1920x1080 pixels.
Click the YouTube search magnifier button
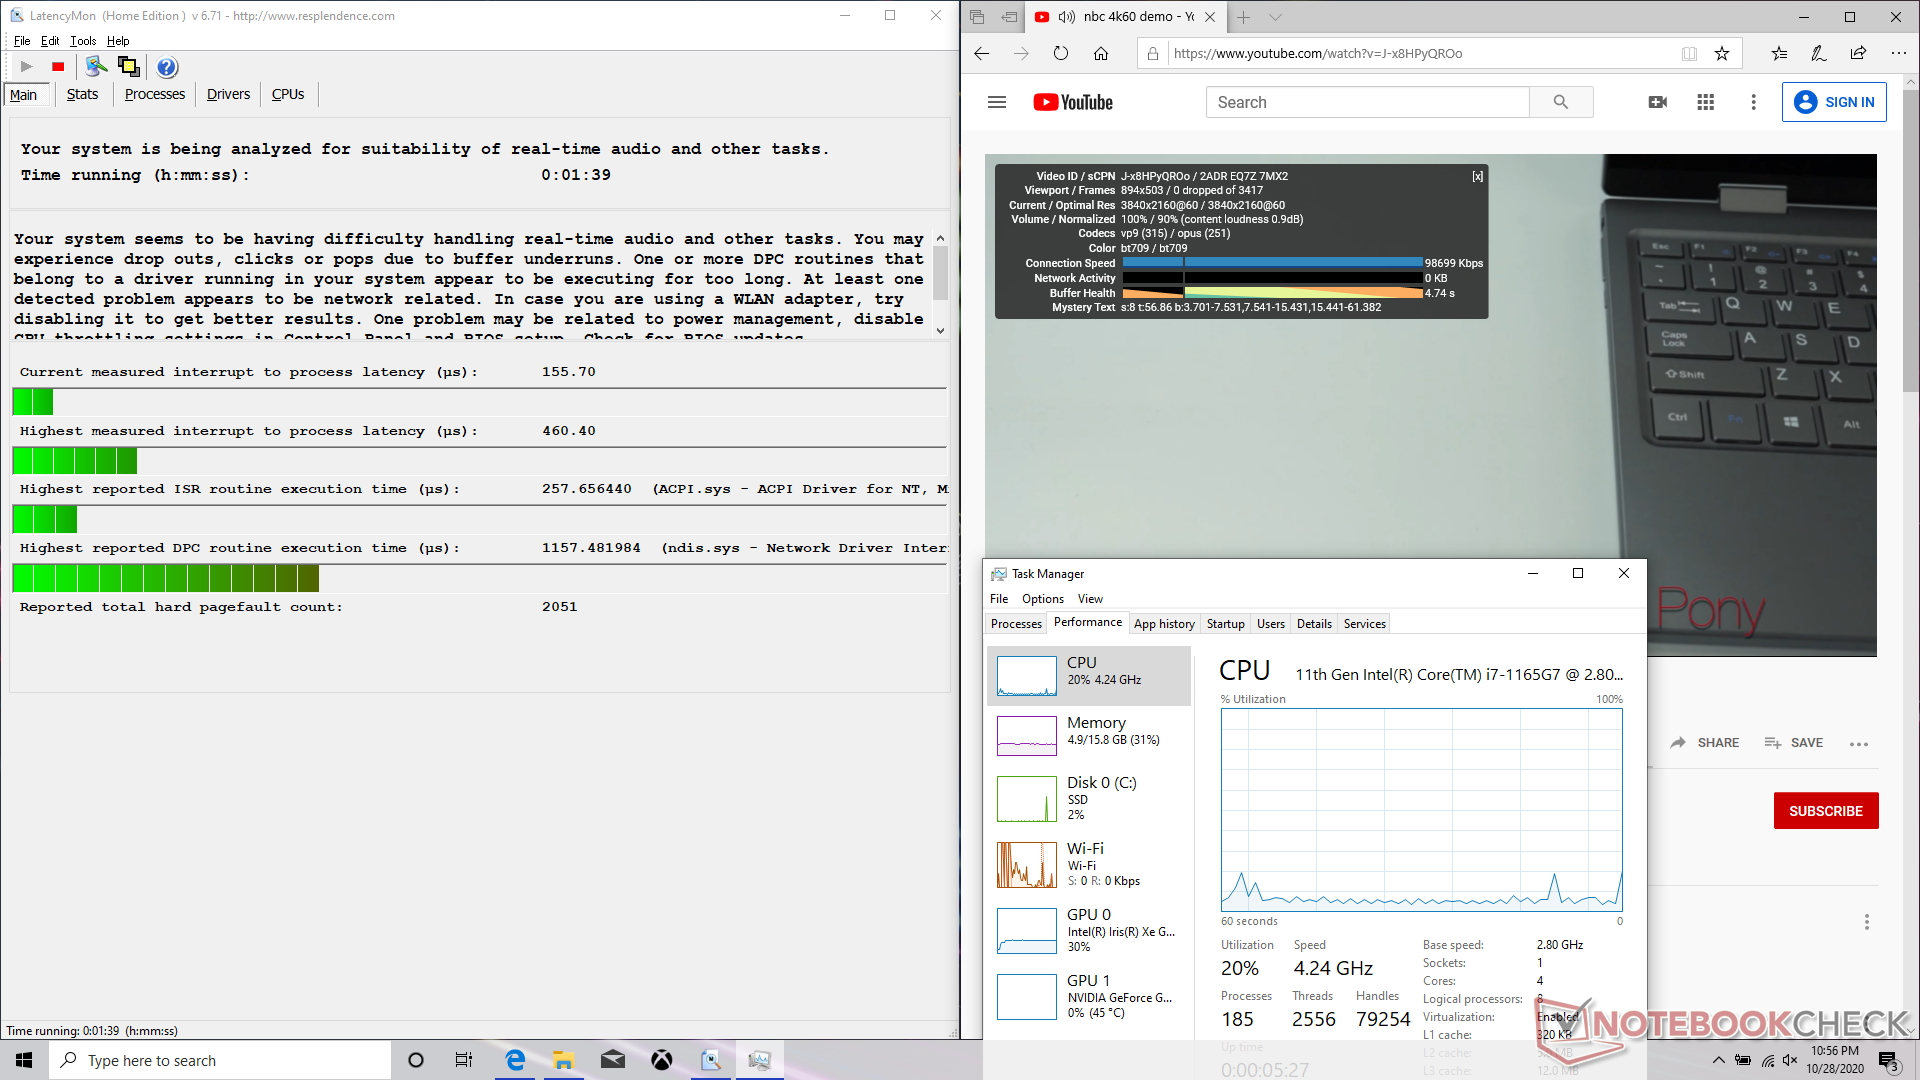[x=1560, y=102]
